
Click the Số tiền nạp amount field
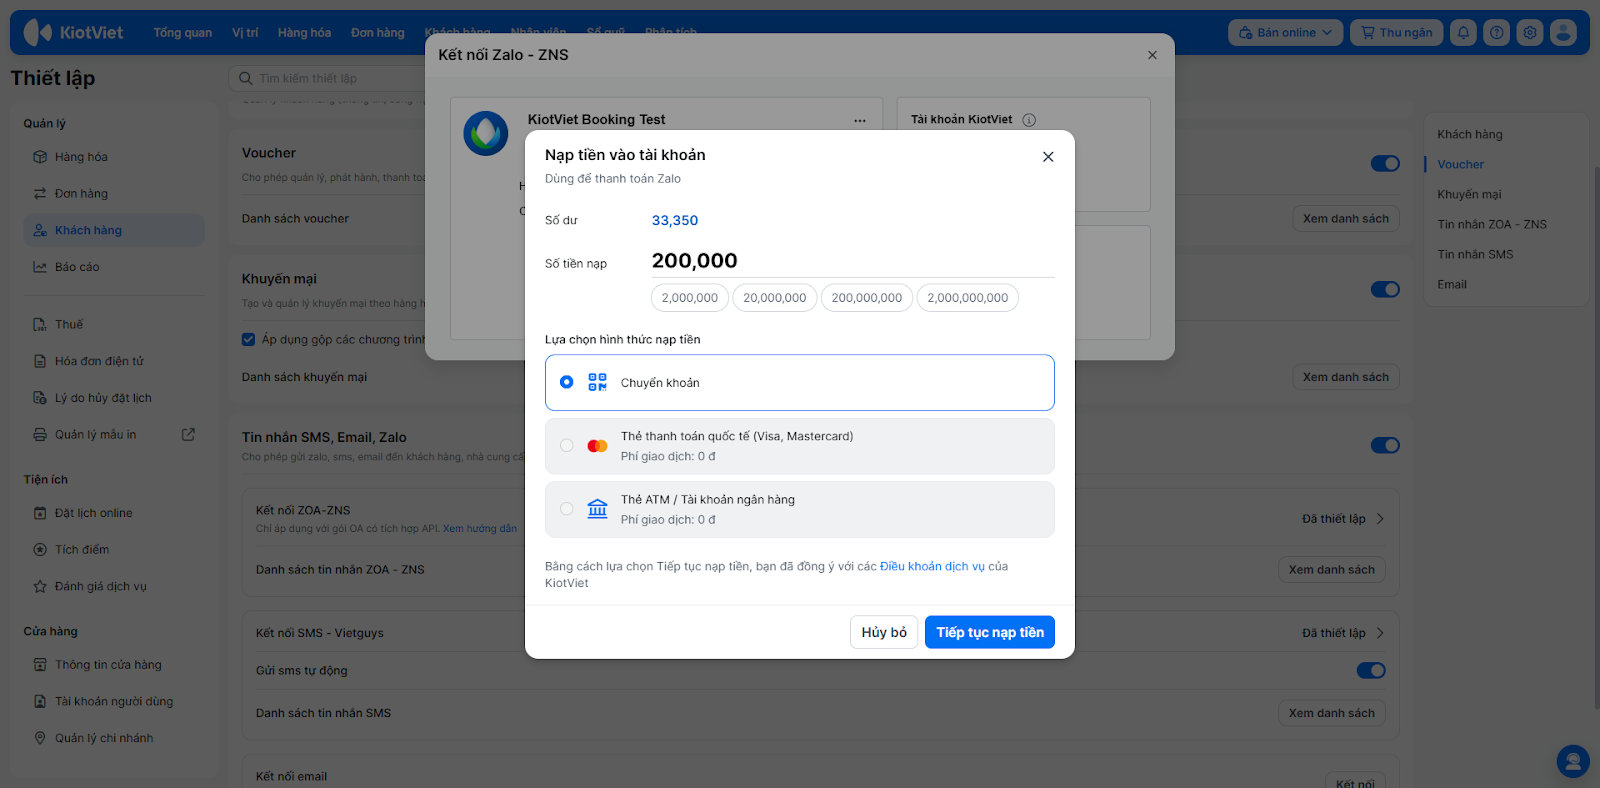pos(850,261)
